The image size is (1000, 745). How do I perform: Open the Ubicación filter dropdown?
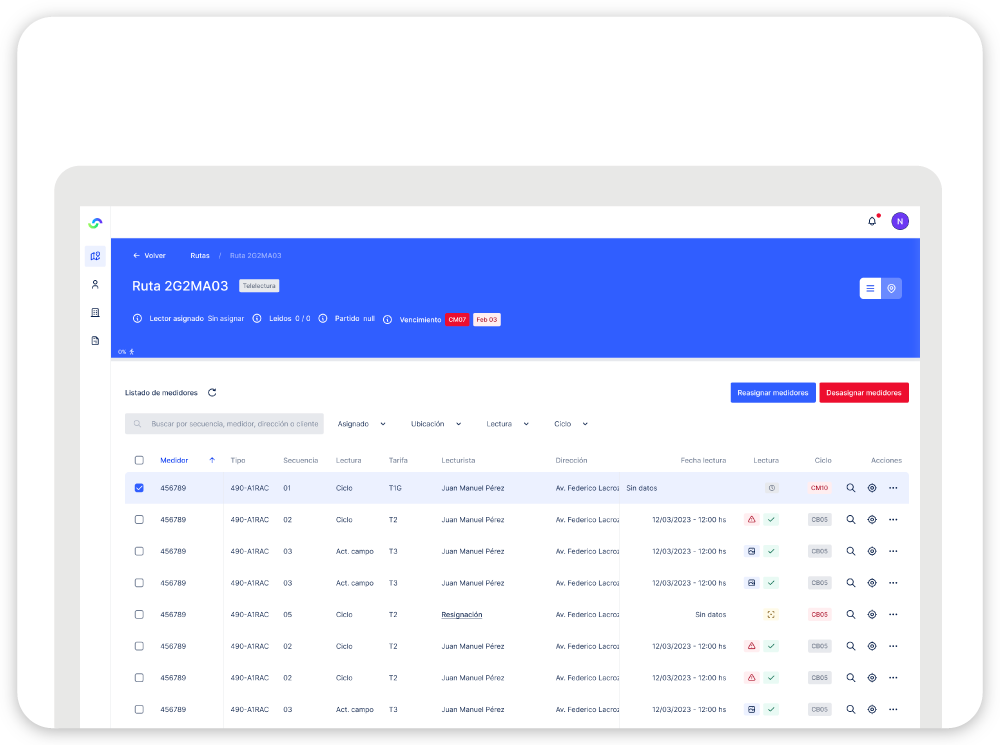(x=436, y=424)
